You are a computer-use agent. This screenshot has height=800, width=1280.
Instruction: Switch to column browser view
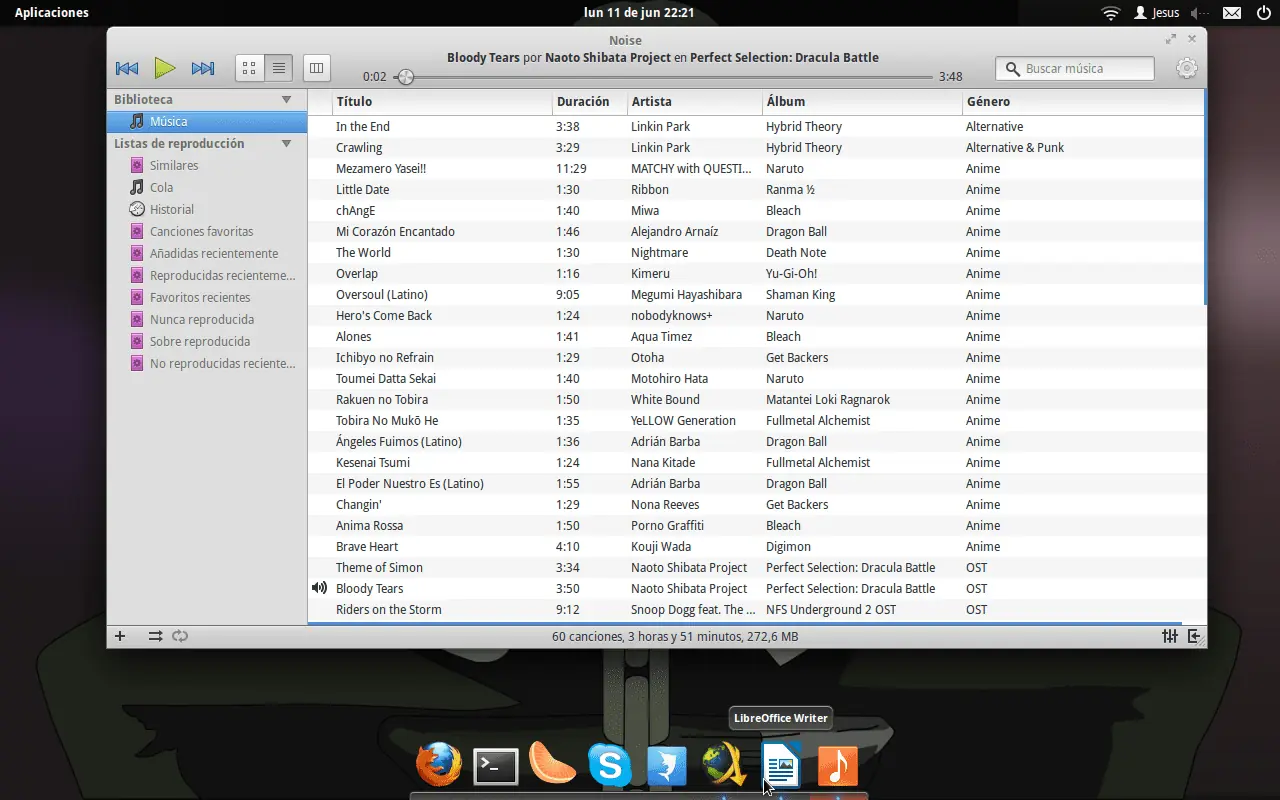(x=317, y=68)
